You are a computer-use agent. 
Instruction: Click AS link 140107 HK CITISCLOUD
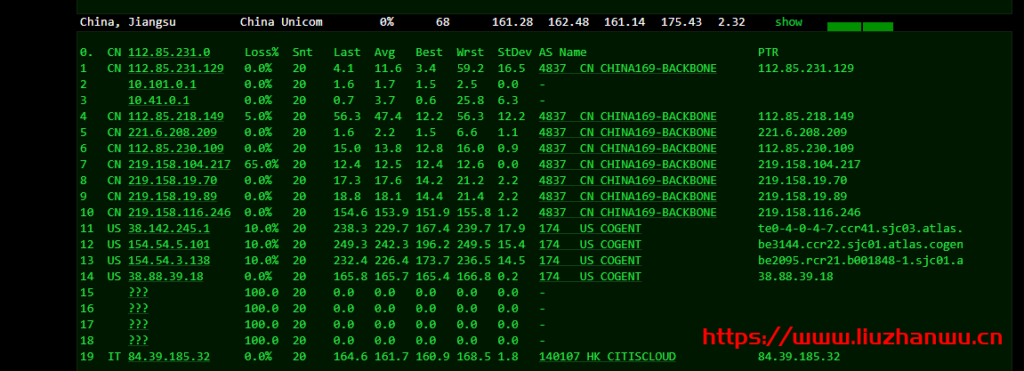pyautogui.click(x=607, y=357)
